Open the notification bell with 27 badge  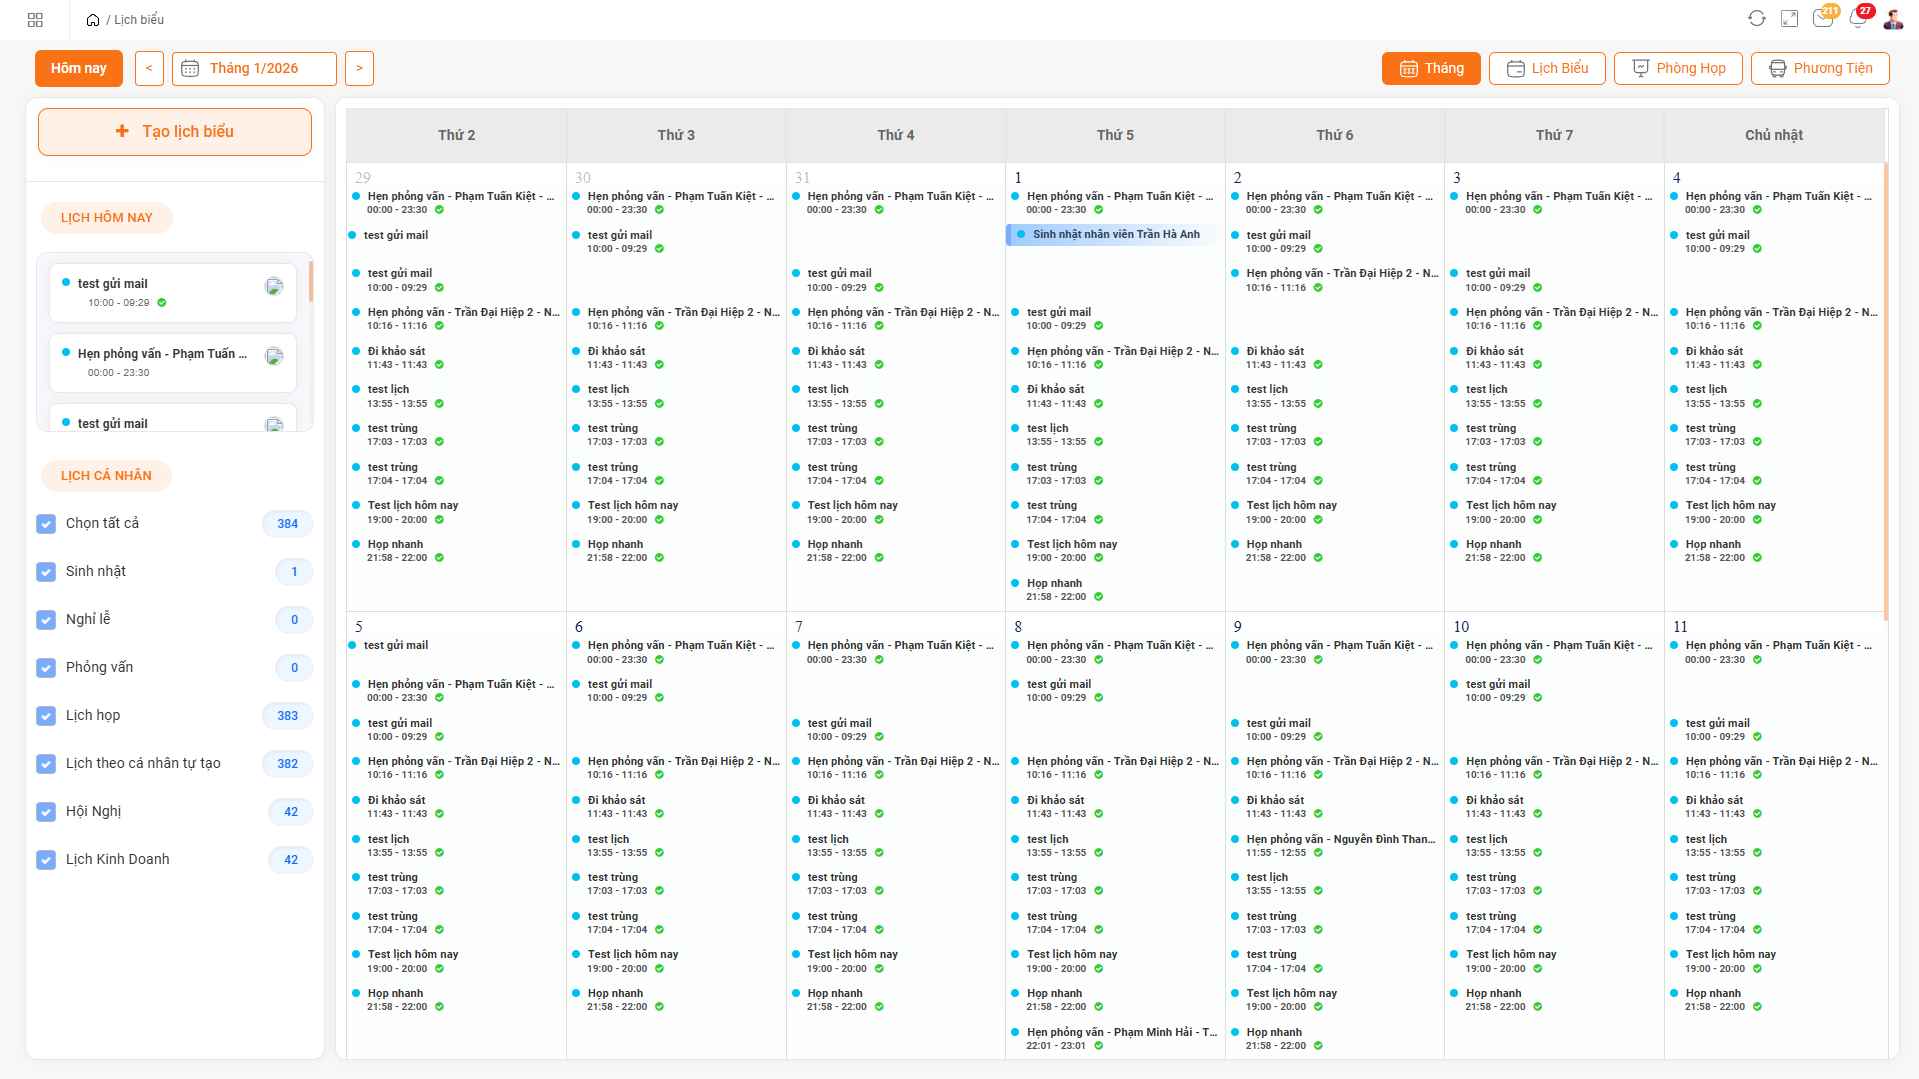tap(1858, 19)
